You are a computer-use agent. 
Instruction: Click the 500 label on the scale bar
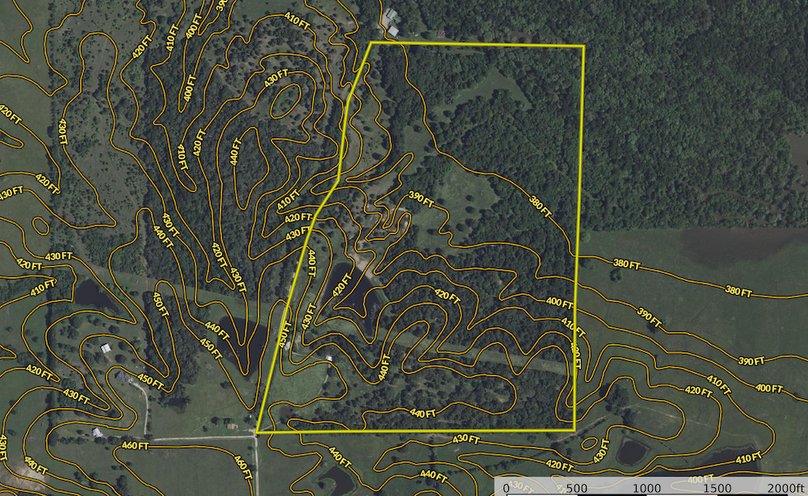pos(577,488)
